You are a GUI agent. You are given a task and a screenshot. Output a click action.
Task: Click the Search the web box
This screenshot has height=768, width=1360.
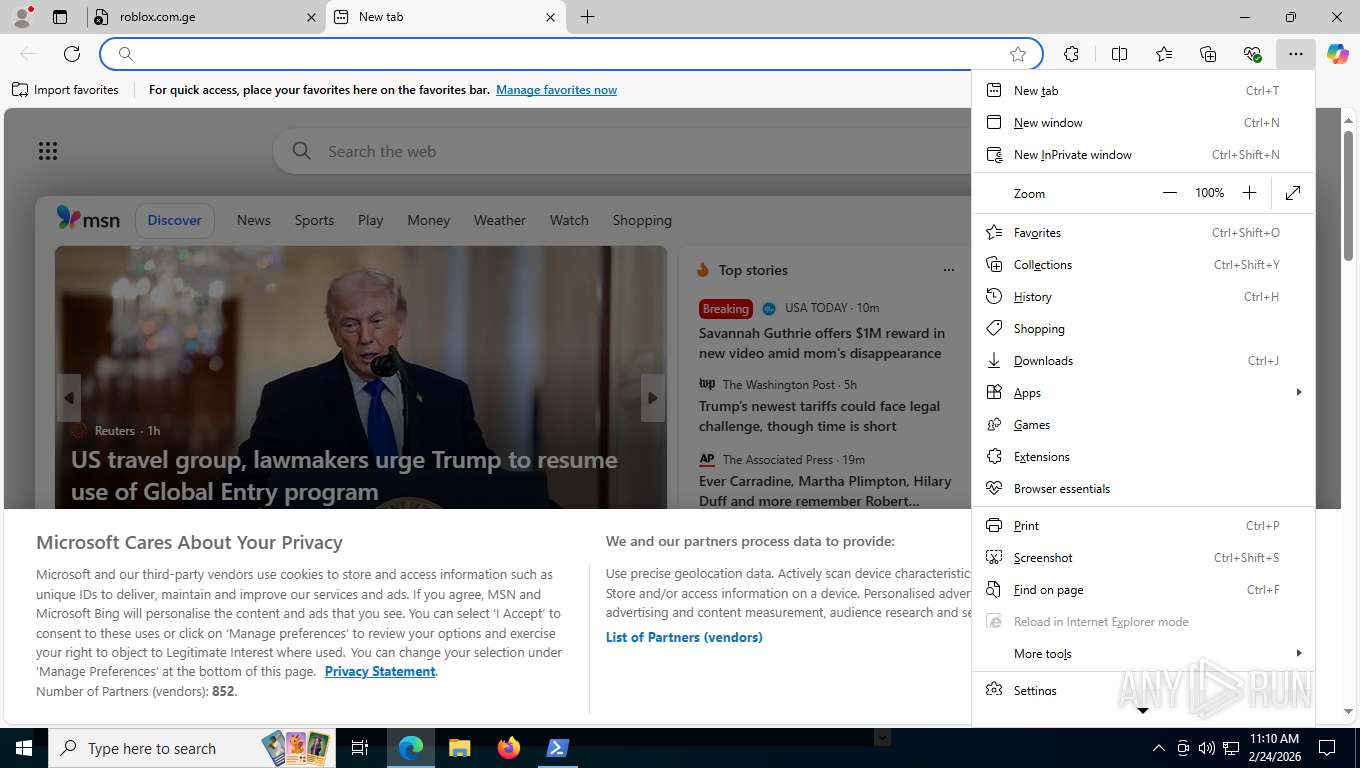click(x=620, y=151)
